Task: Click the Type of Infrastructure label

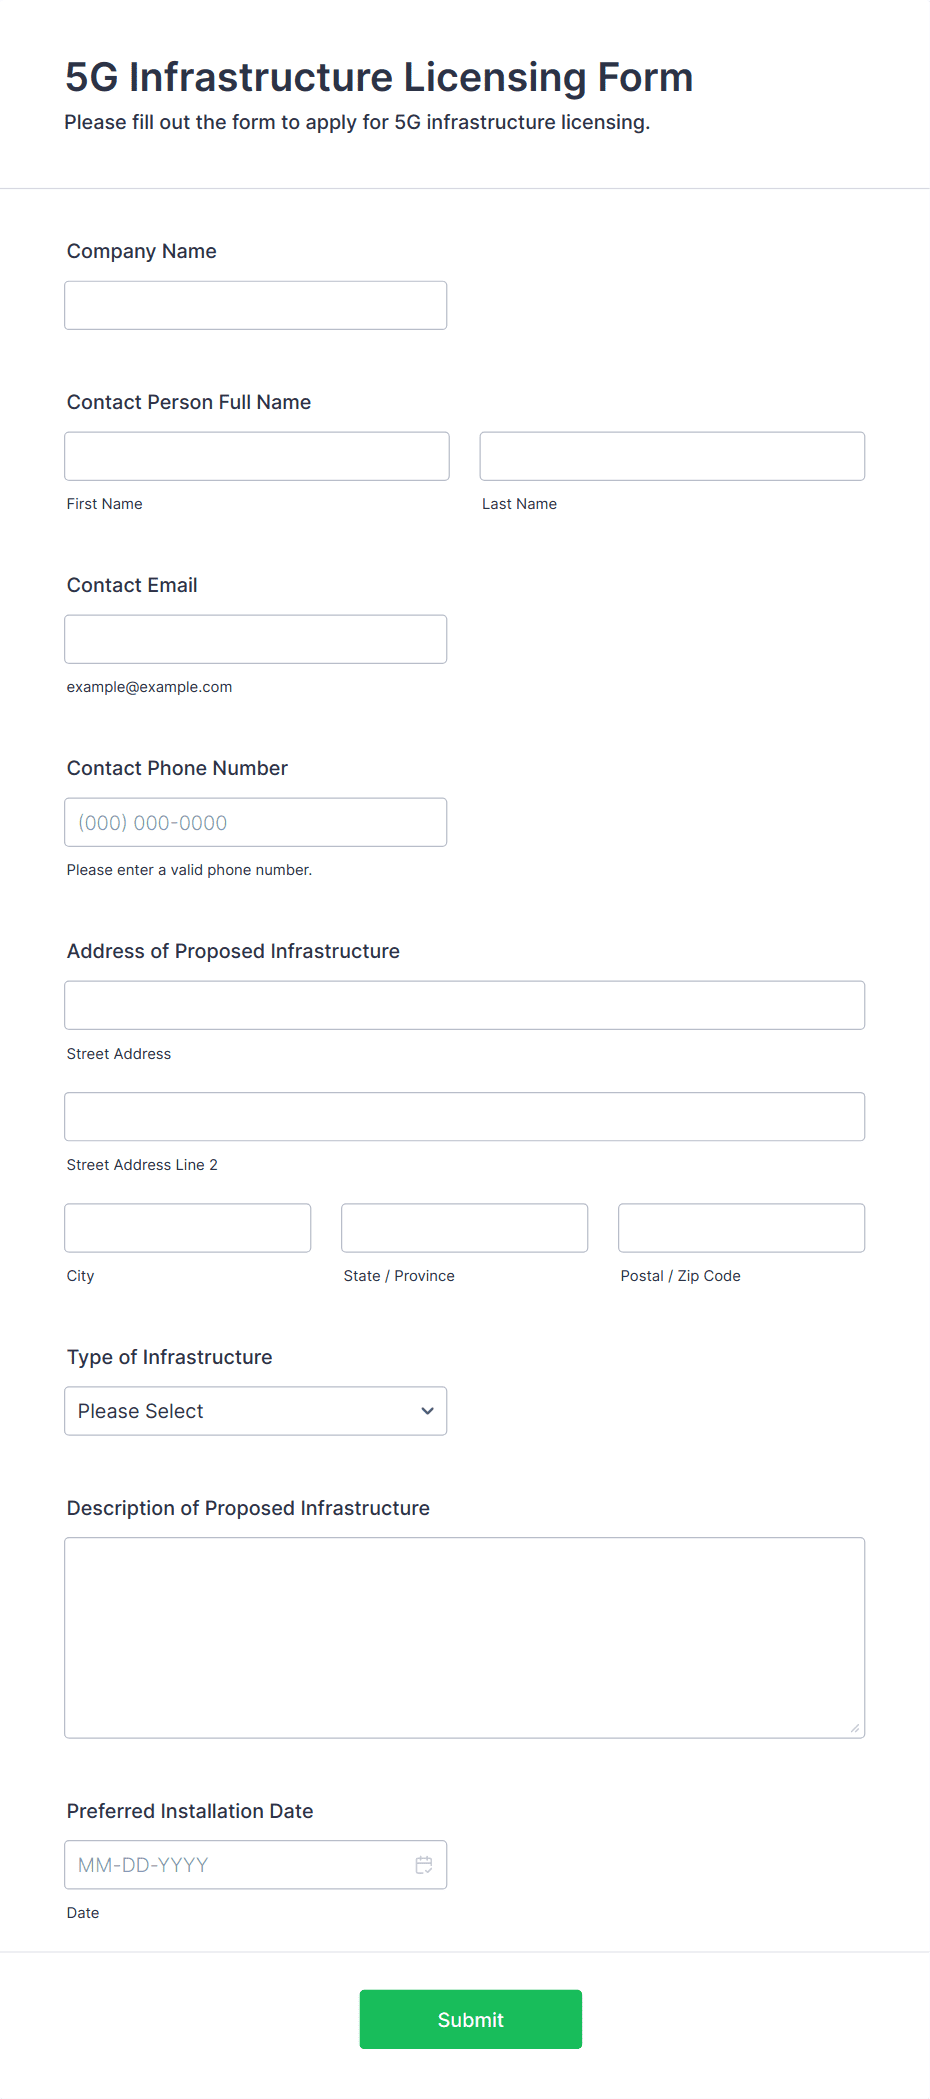Action: (170, 1357)
